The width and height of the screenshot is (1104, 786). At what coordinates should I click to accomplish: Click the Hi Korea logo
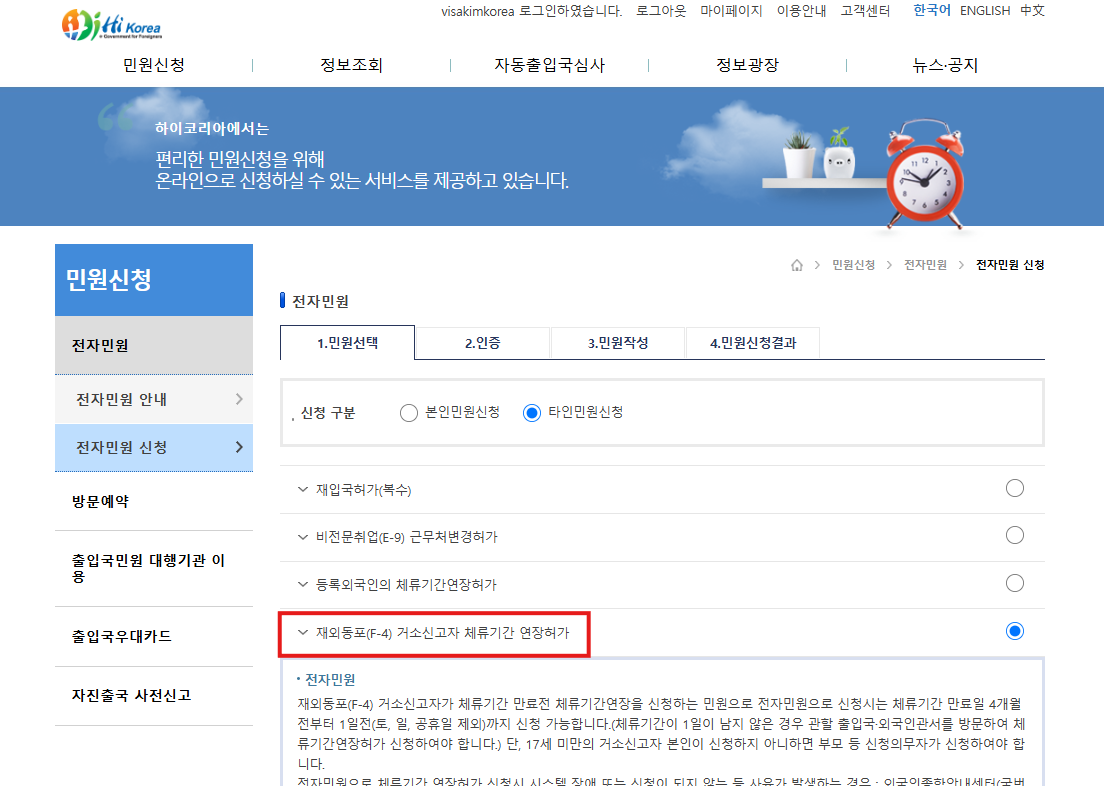[112, 25]
